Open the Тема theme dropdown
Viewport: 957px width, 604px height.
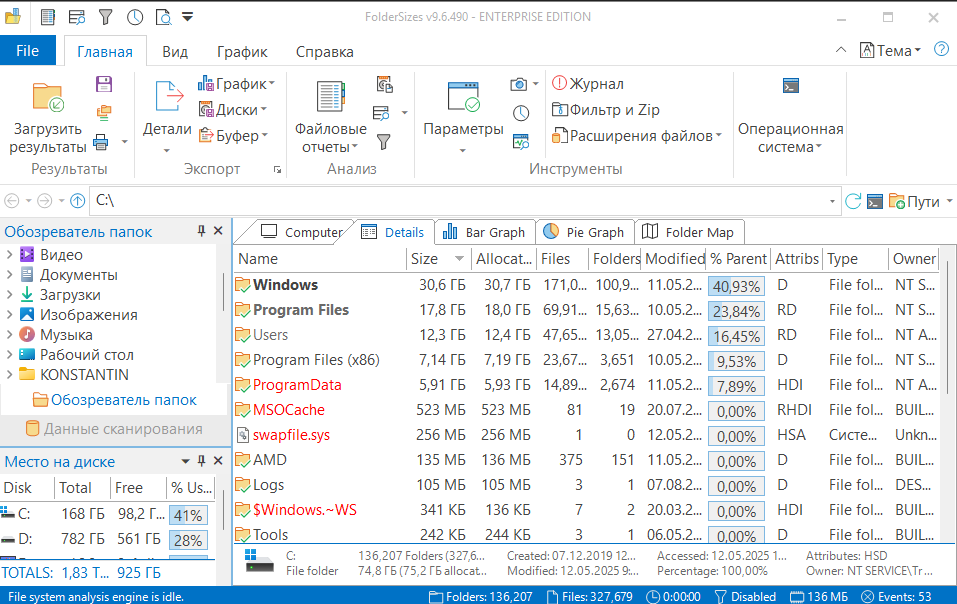click(x=890, y=50)
